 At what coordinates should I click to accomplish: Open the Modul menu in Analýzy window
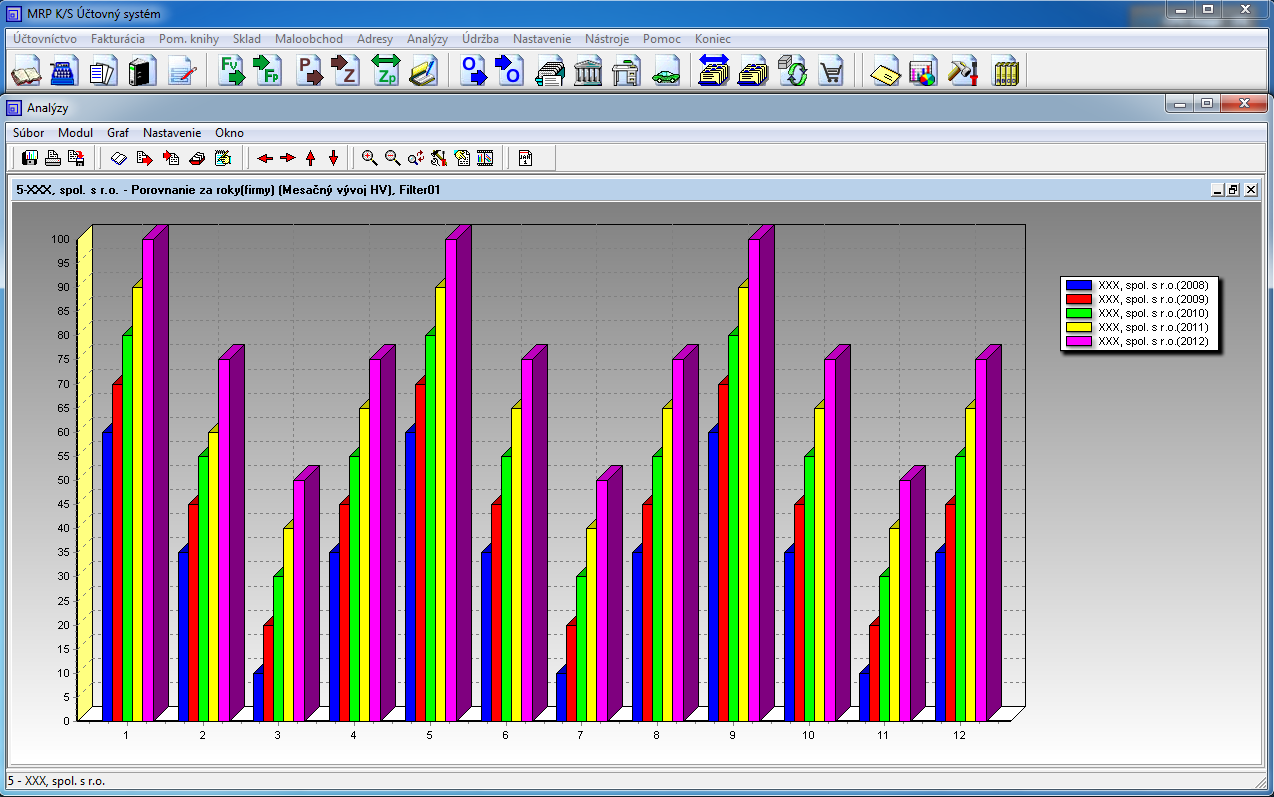[75, 133]
